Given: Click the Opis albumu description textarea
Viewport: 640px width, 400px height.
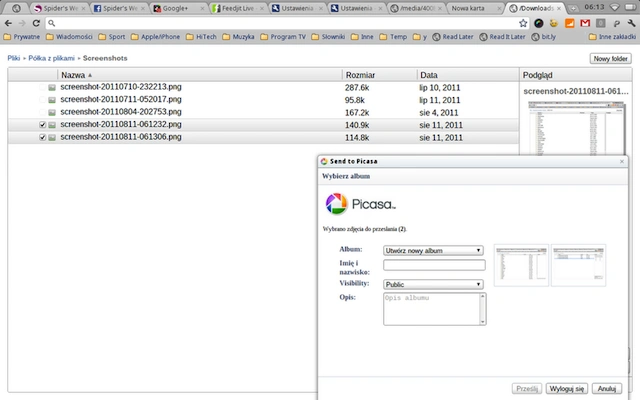Looking at the screenshot, I should 434,309.
